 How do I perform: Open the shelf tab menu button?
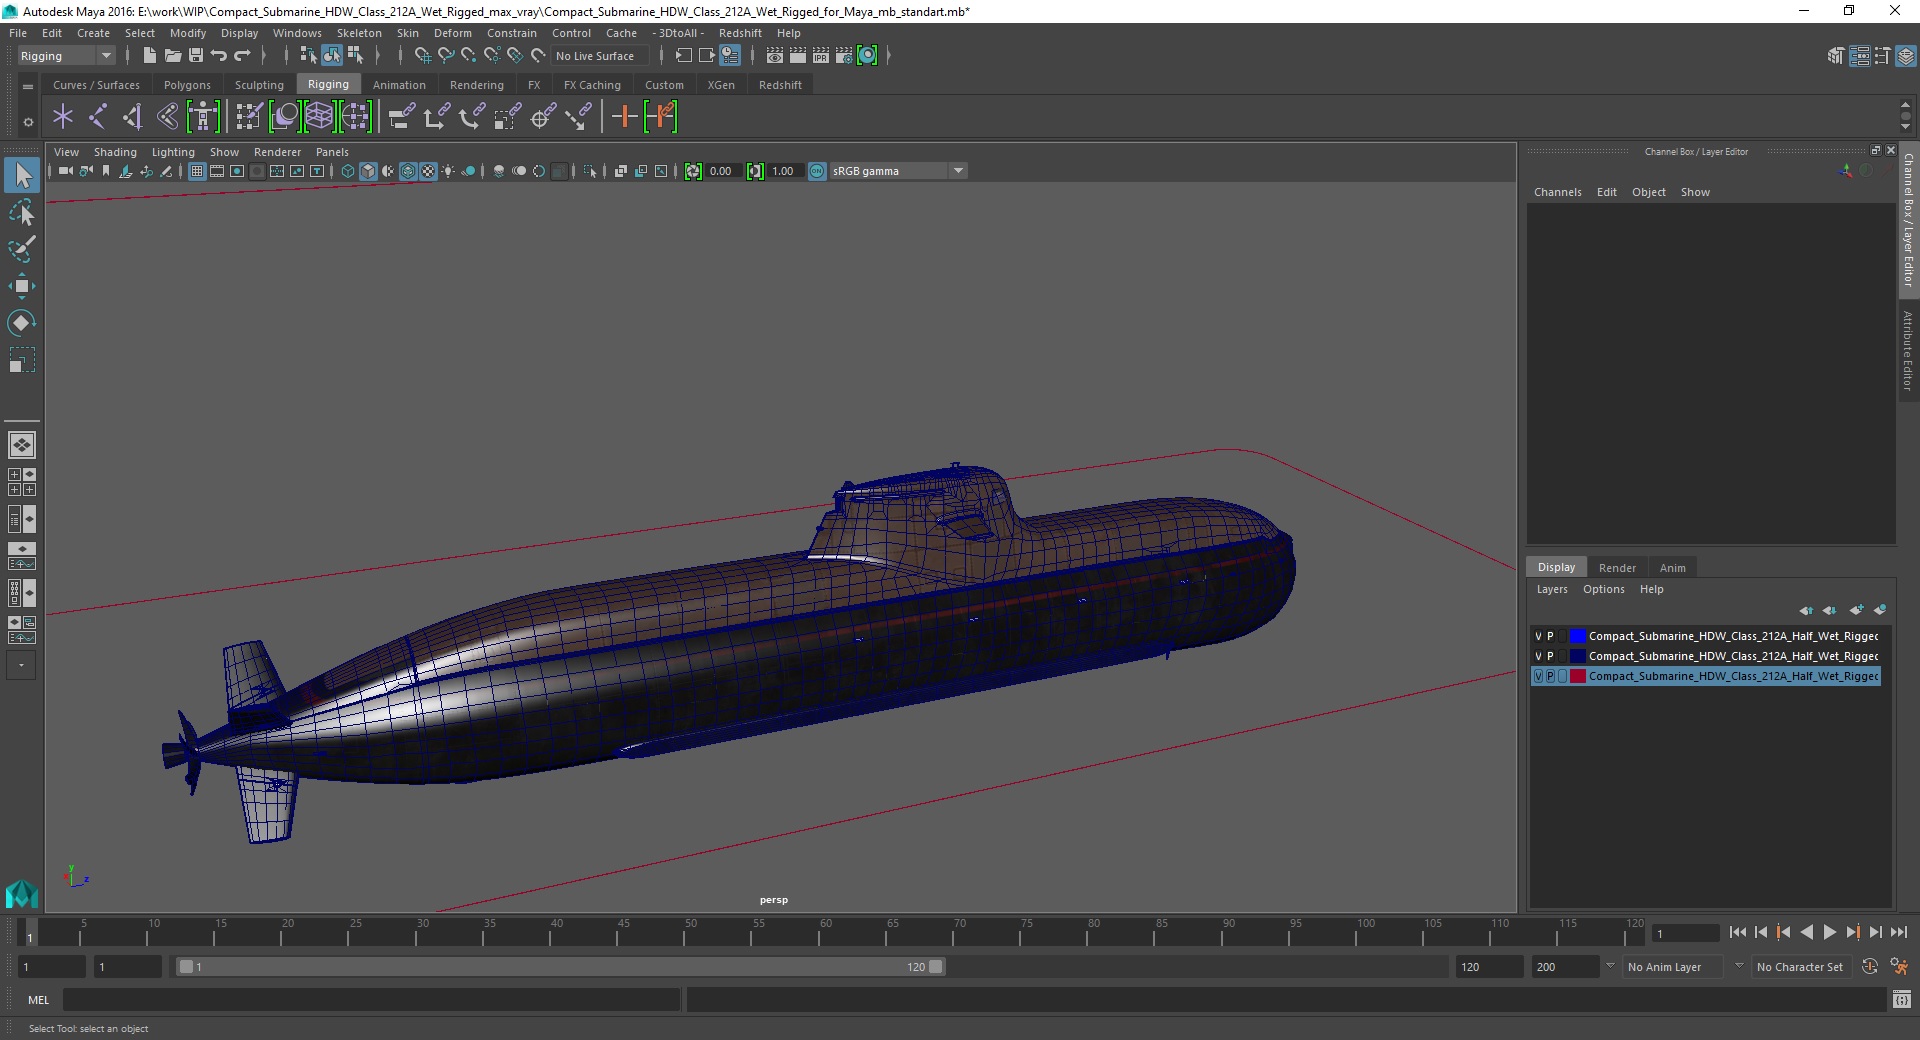coord(28,86)
